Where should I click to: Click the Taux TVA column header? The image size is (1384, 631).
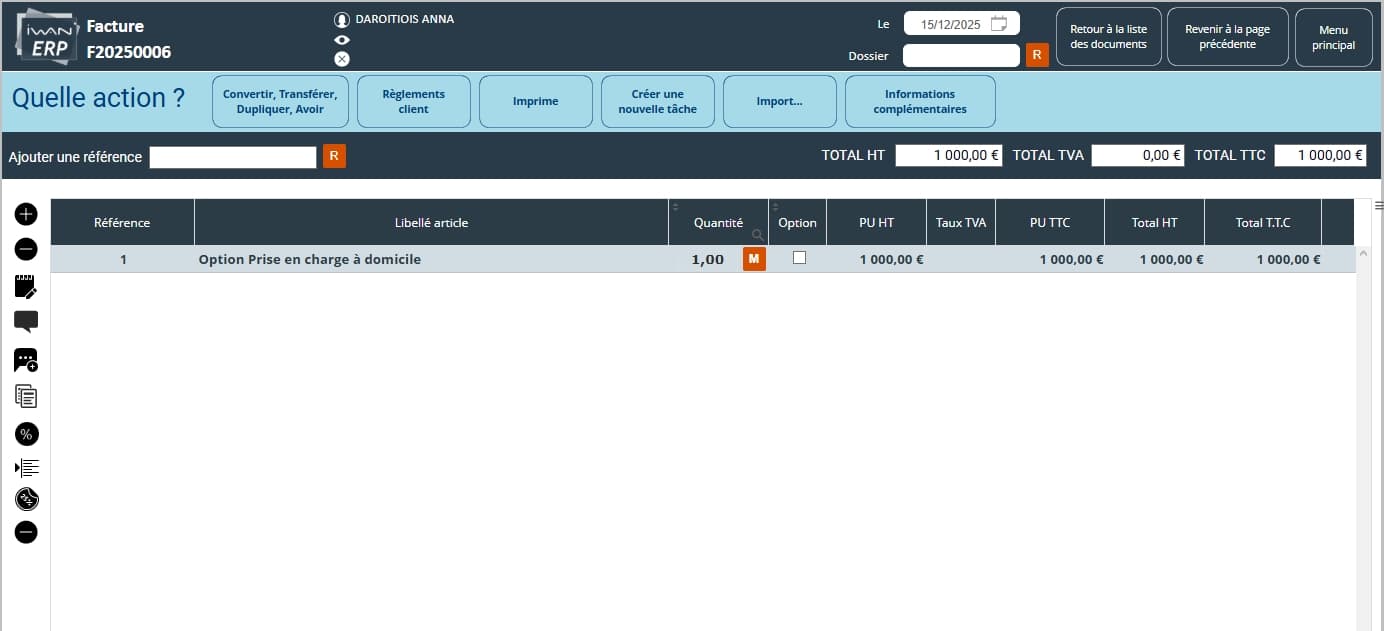961,222
